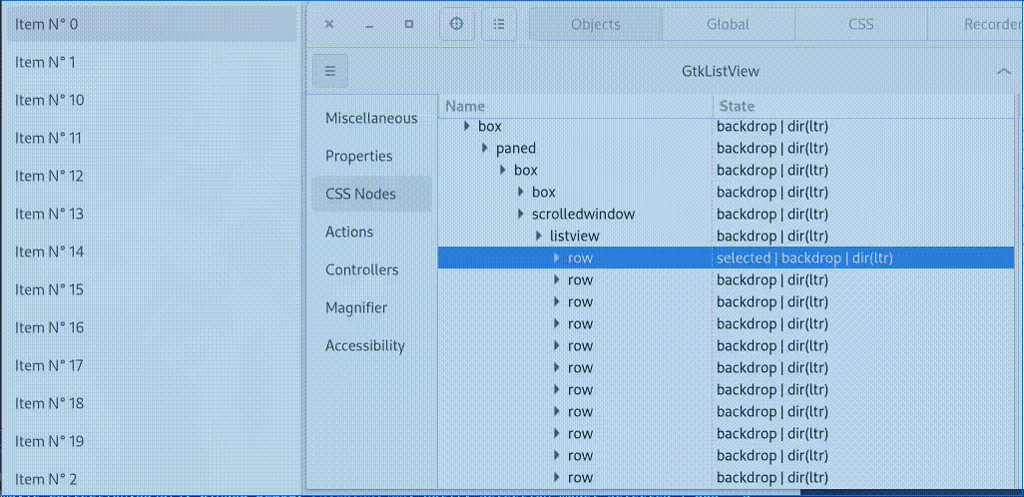Activate the widget picker crosshair icon

(x=457, y=24)
